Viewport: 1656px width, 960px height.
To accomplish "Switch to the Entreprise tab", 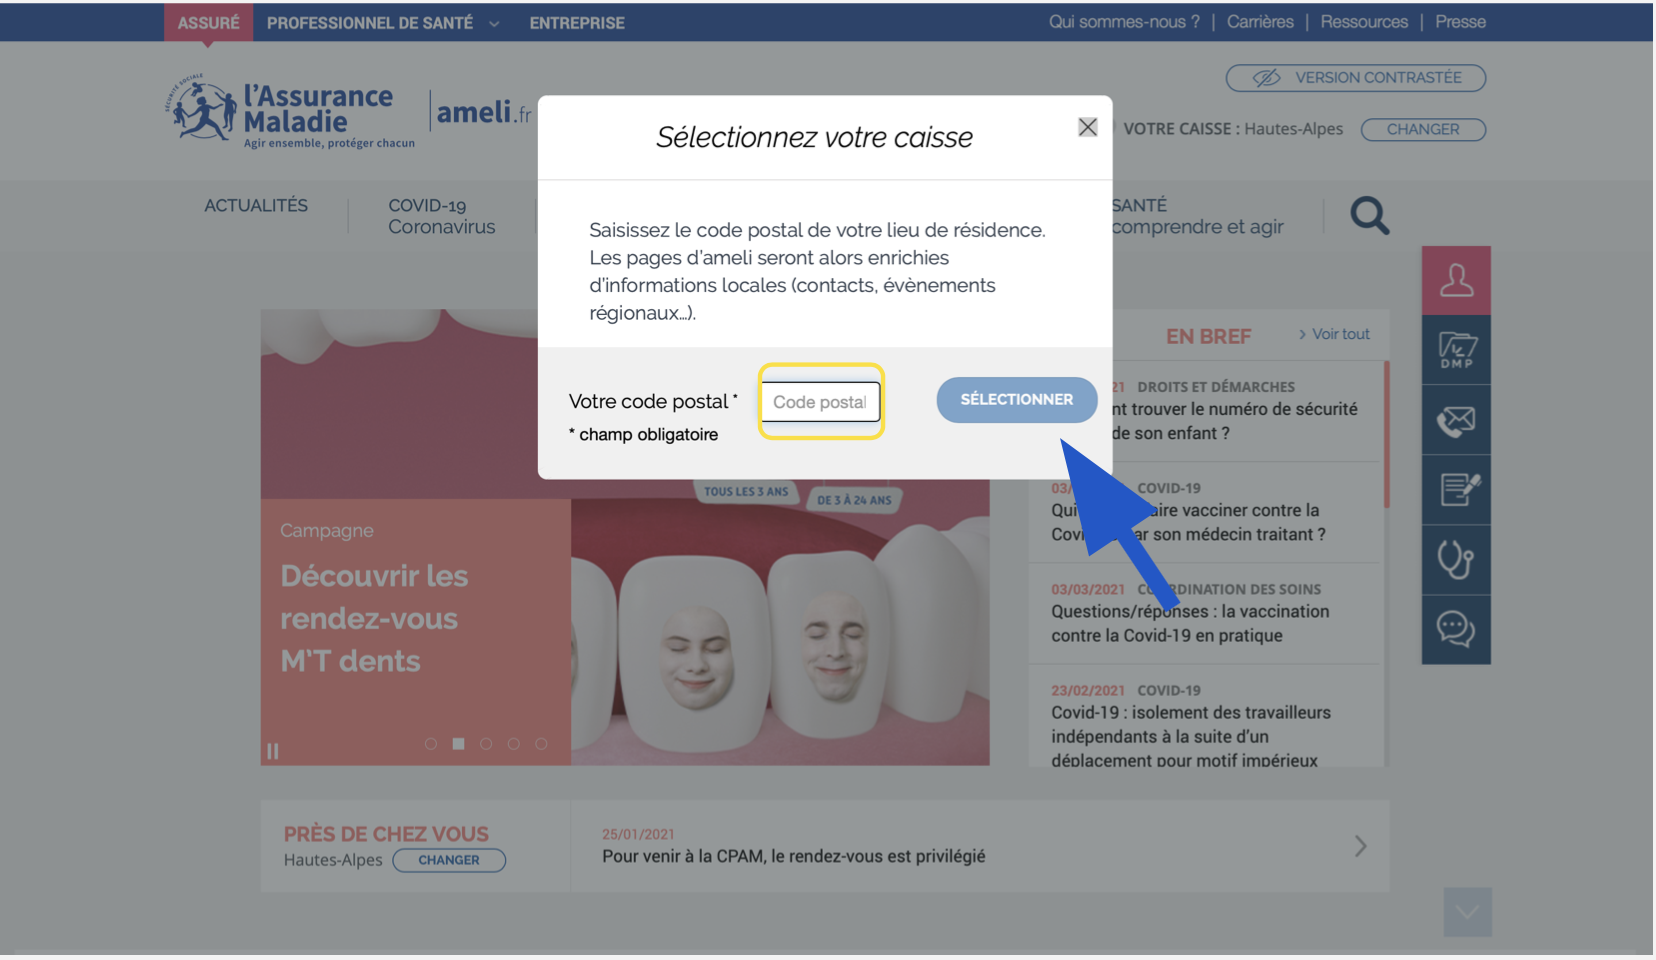I will (x=577, y=23).
